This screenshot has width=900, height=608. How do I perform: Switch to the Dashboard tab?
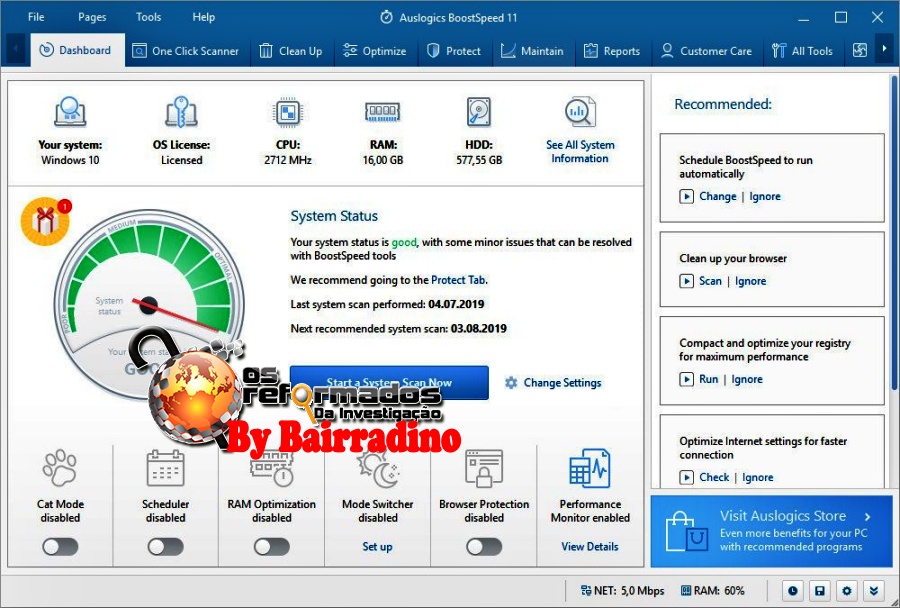[x=77, y=51]
